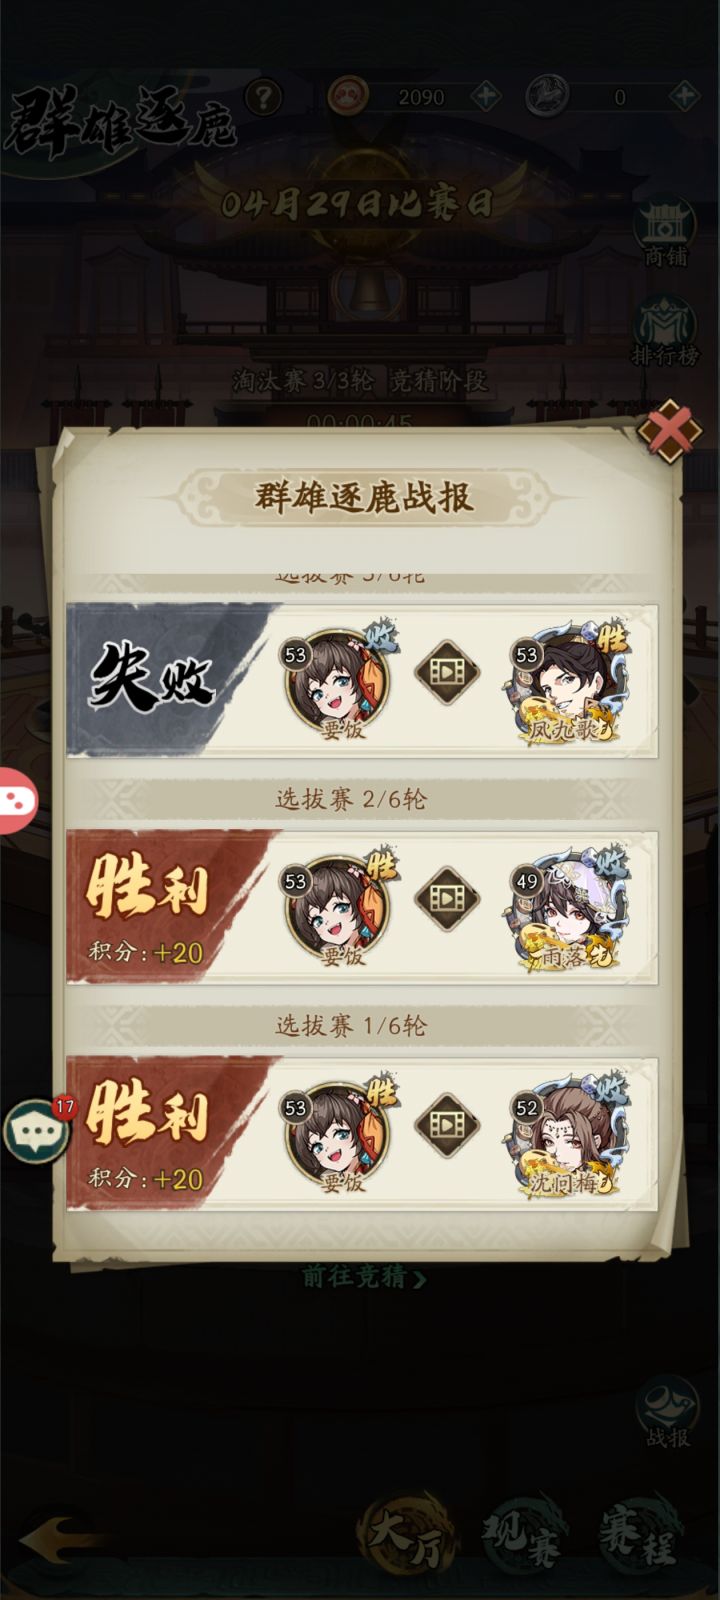Tap opponent 沈问梅 avatar
Screen dimensions: 720x1600
pyautogui.click(x=567, y=1135)
